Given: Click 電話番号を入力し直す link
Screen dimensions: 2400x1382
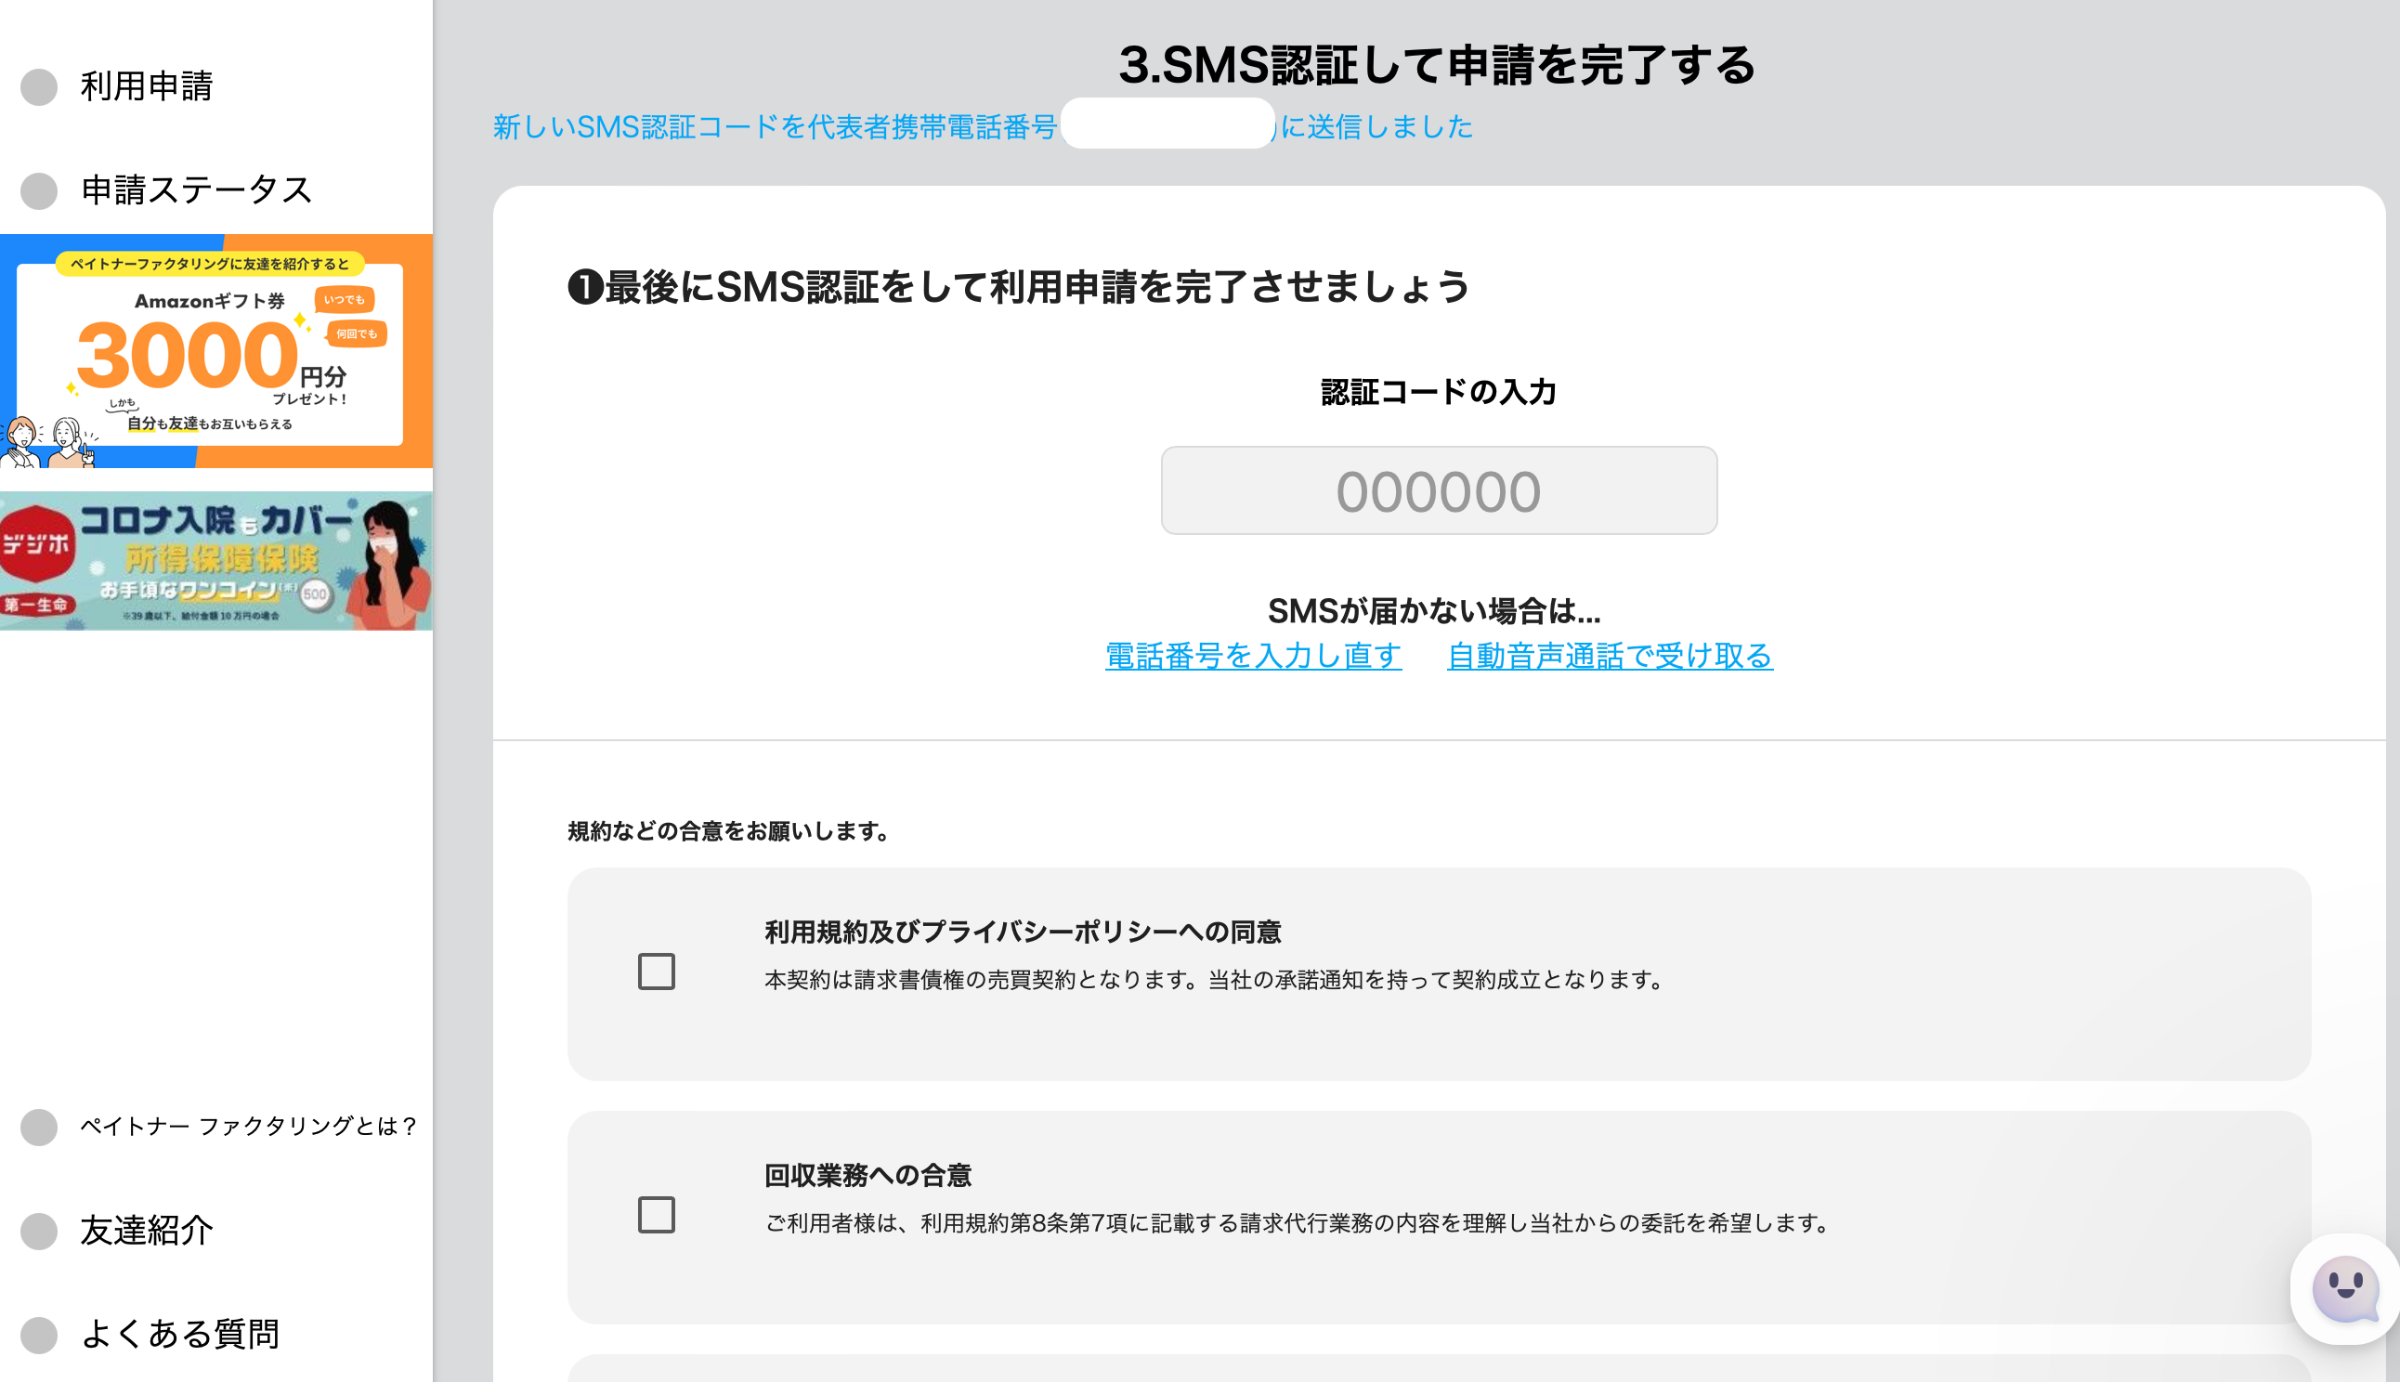Looking at the screenshot, I should click(x=1256, y=658).
